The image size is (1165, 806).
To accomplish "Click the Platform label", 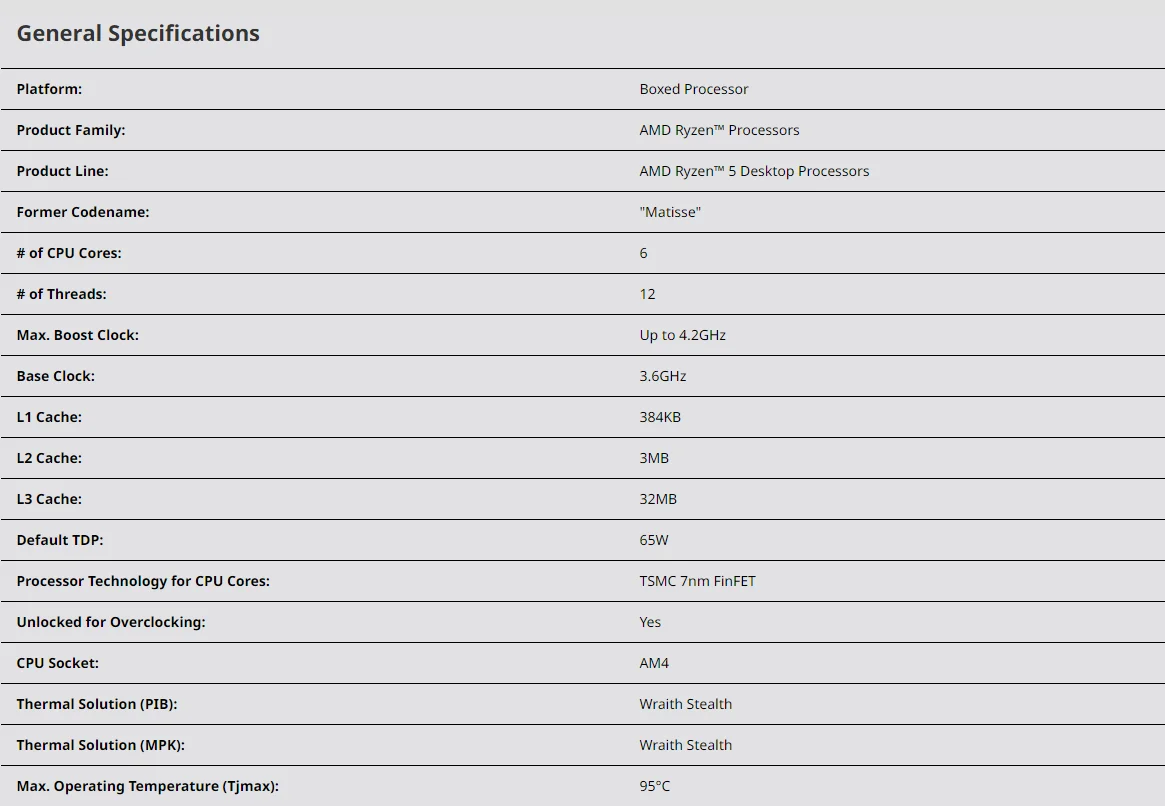I will coord(49,89).
